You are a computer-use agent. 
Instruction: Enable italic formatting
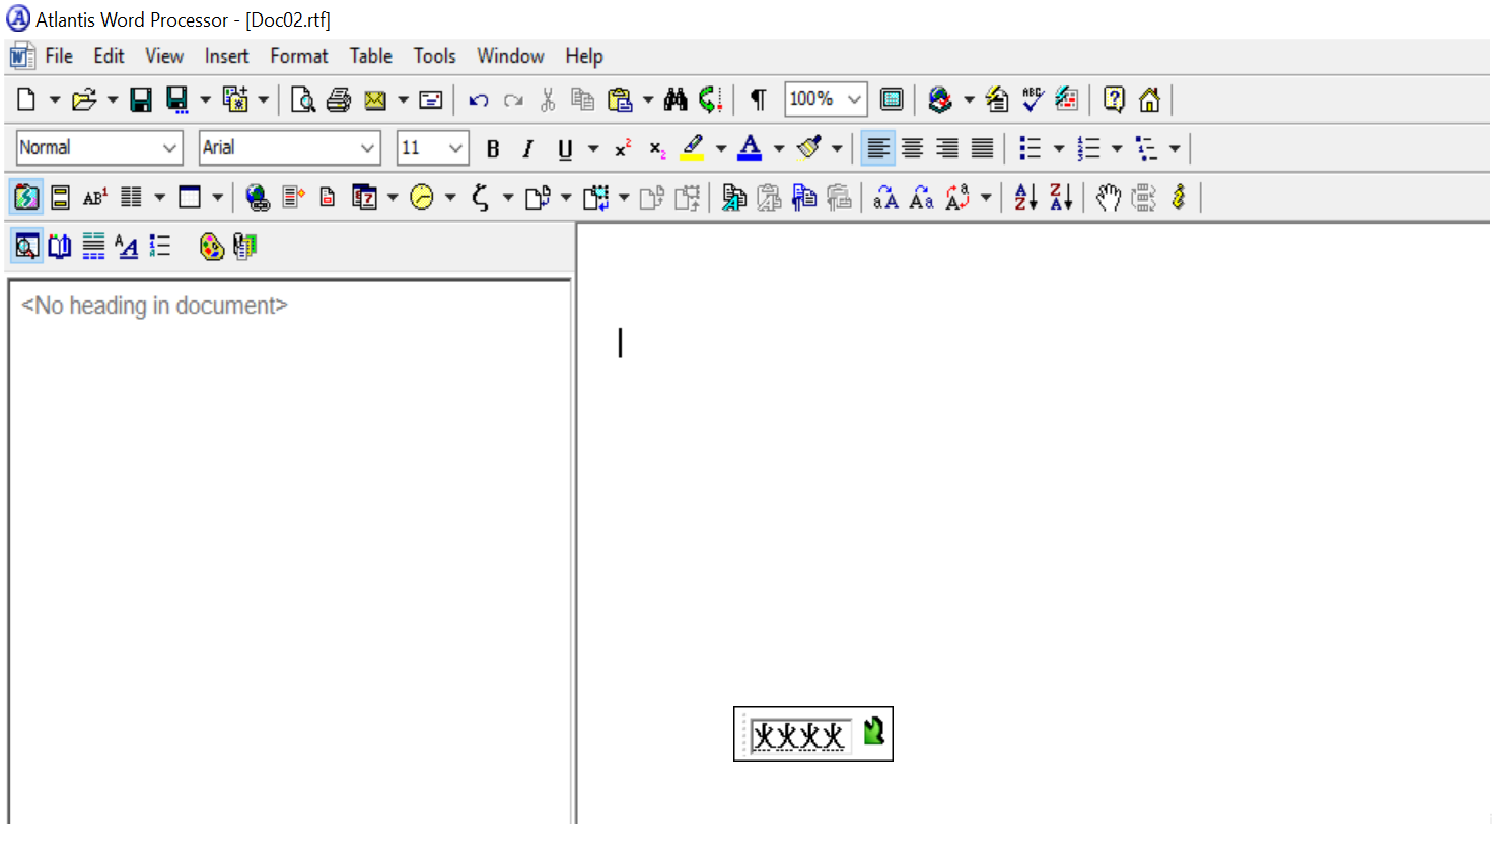[527, 147]
